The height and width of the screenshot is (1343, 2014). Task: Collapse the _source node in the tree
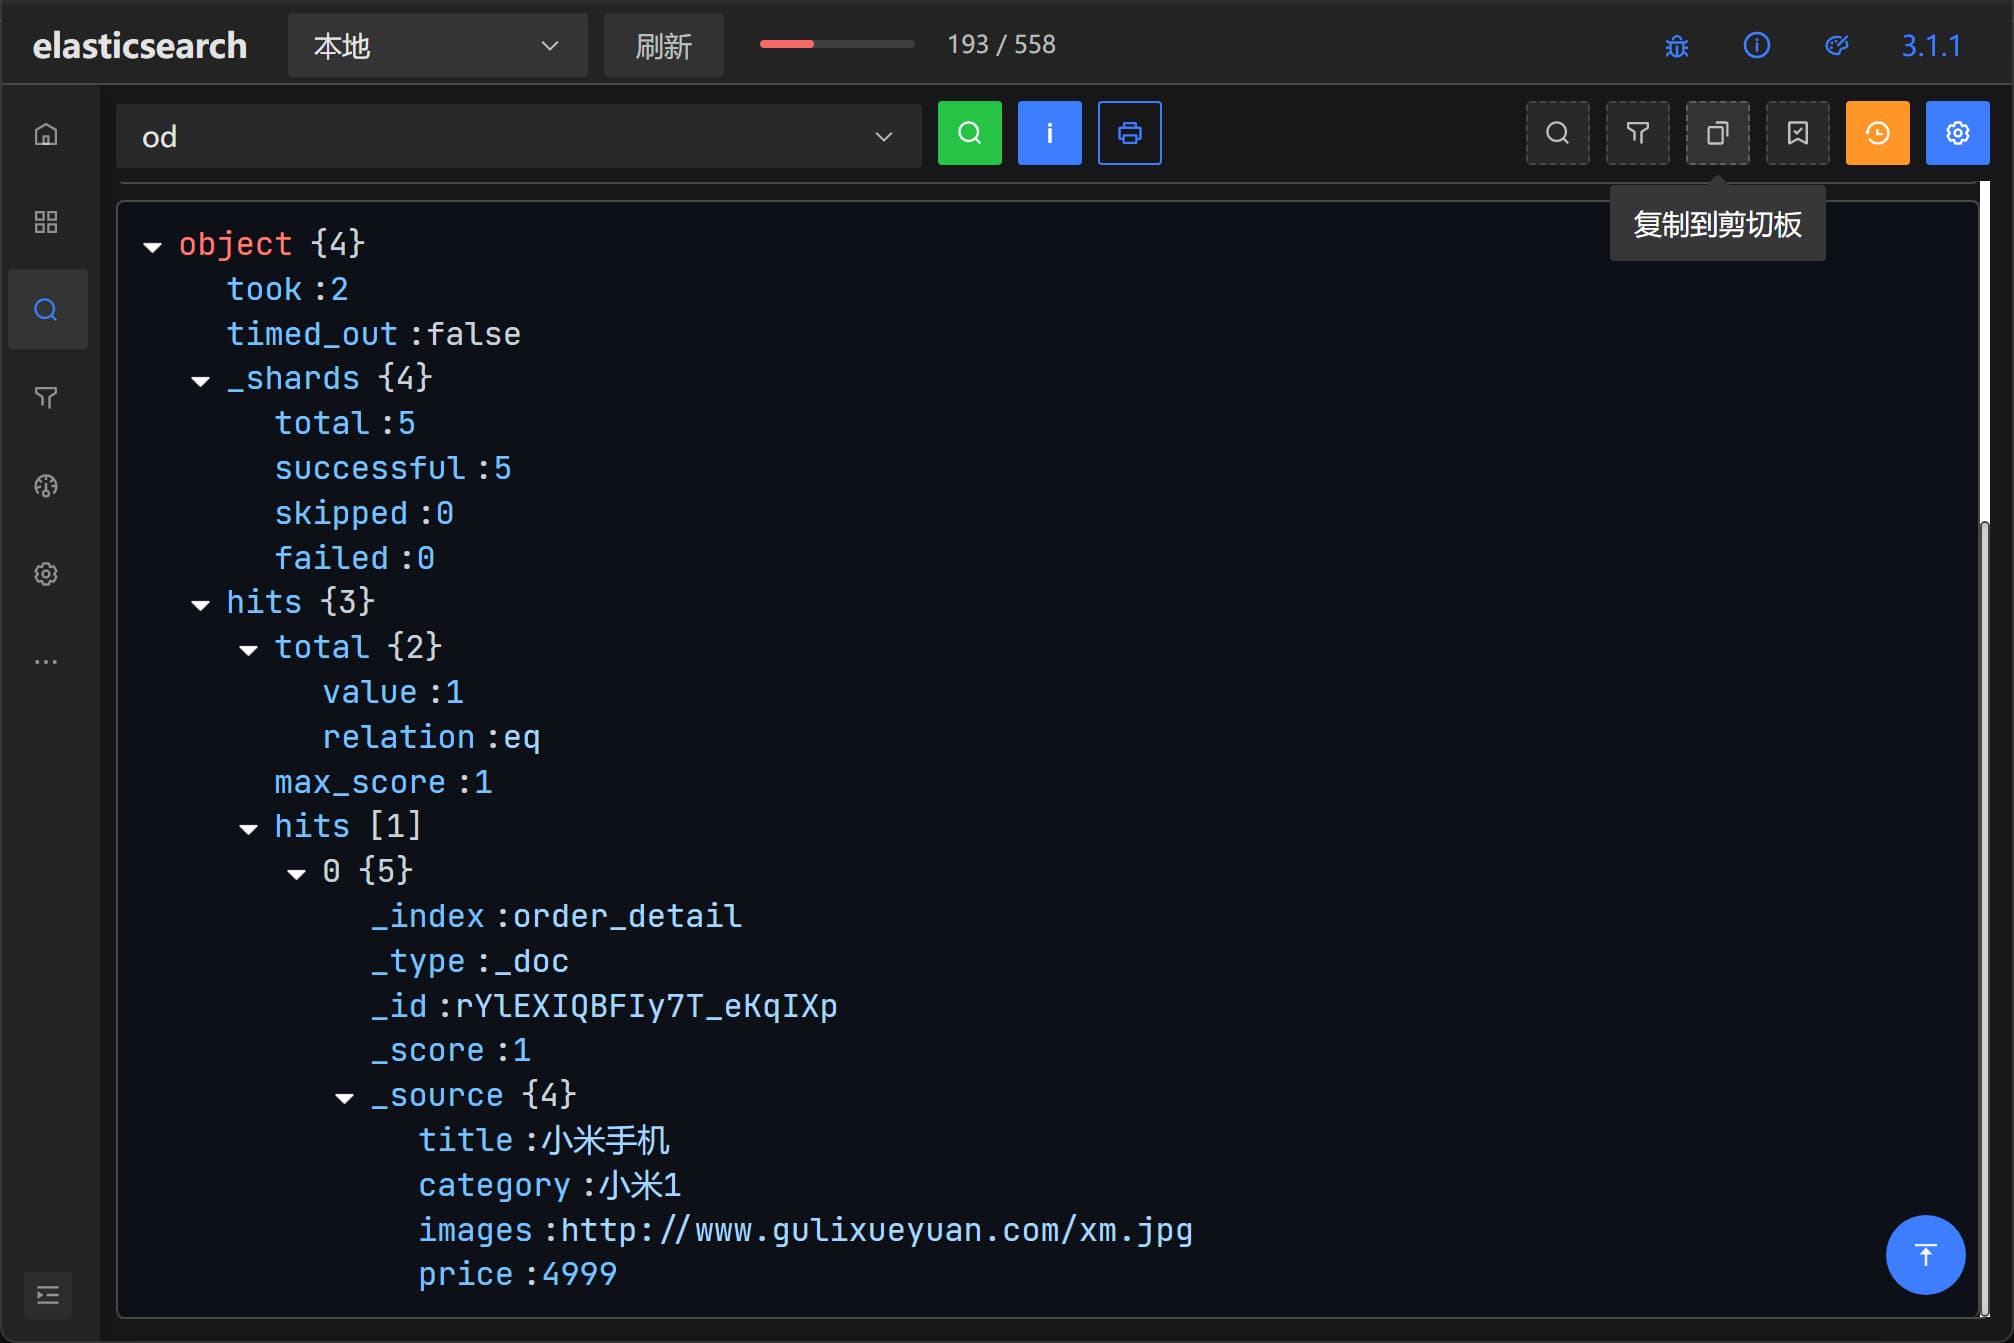tap(345, 1098)
